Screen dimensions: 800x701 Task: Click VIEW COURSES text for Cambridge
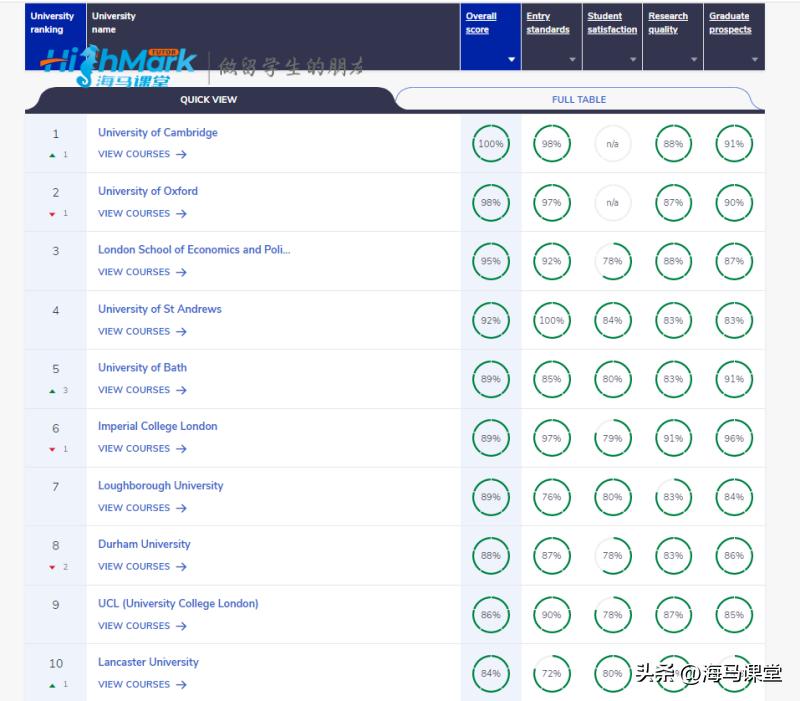pos(134,154)
